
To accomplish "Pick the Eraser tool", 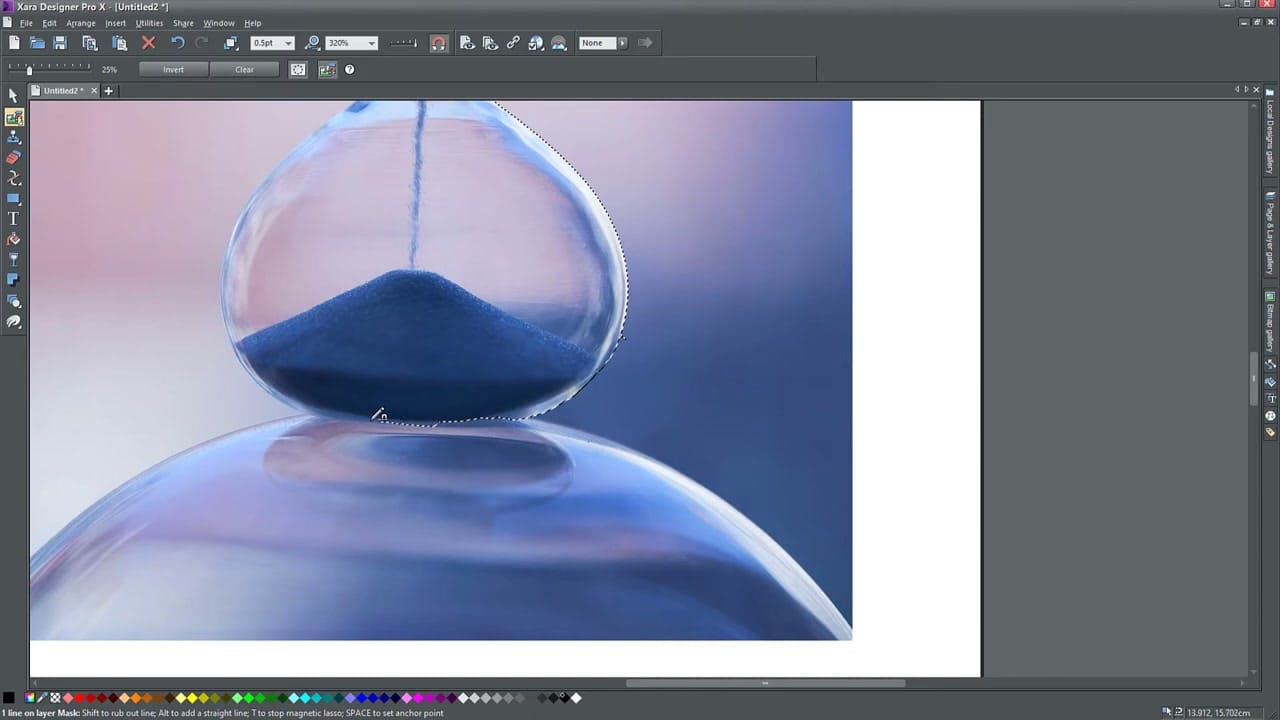I will pyautogui.click(x=13, y=158).
